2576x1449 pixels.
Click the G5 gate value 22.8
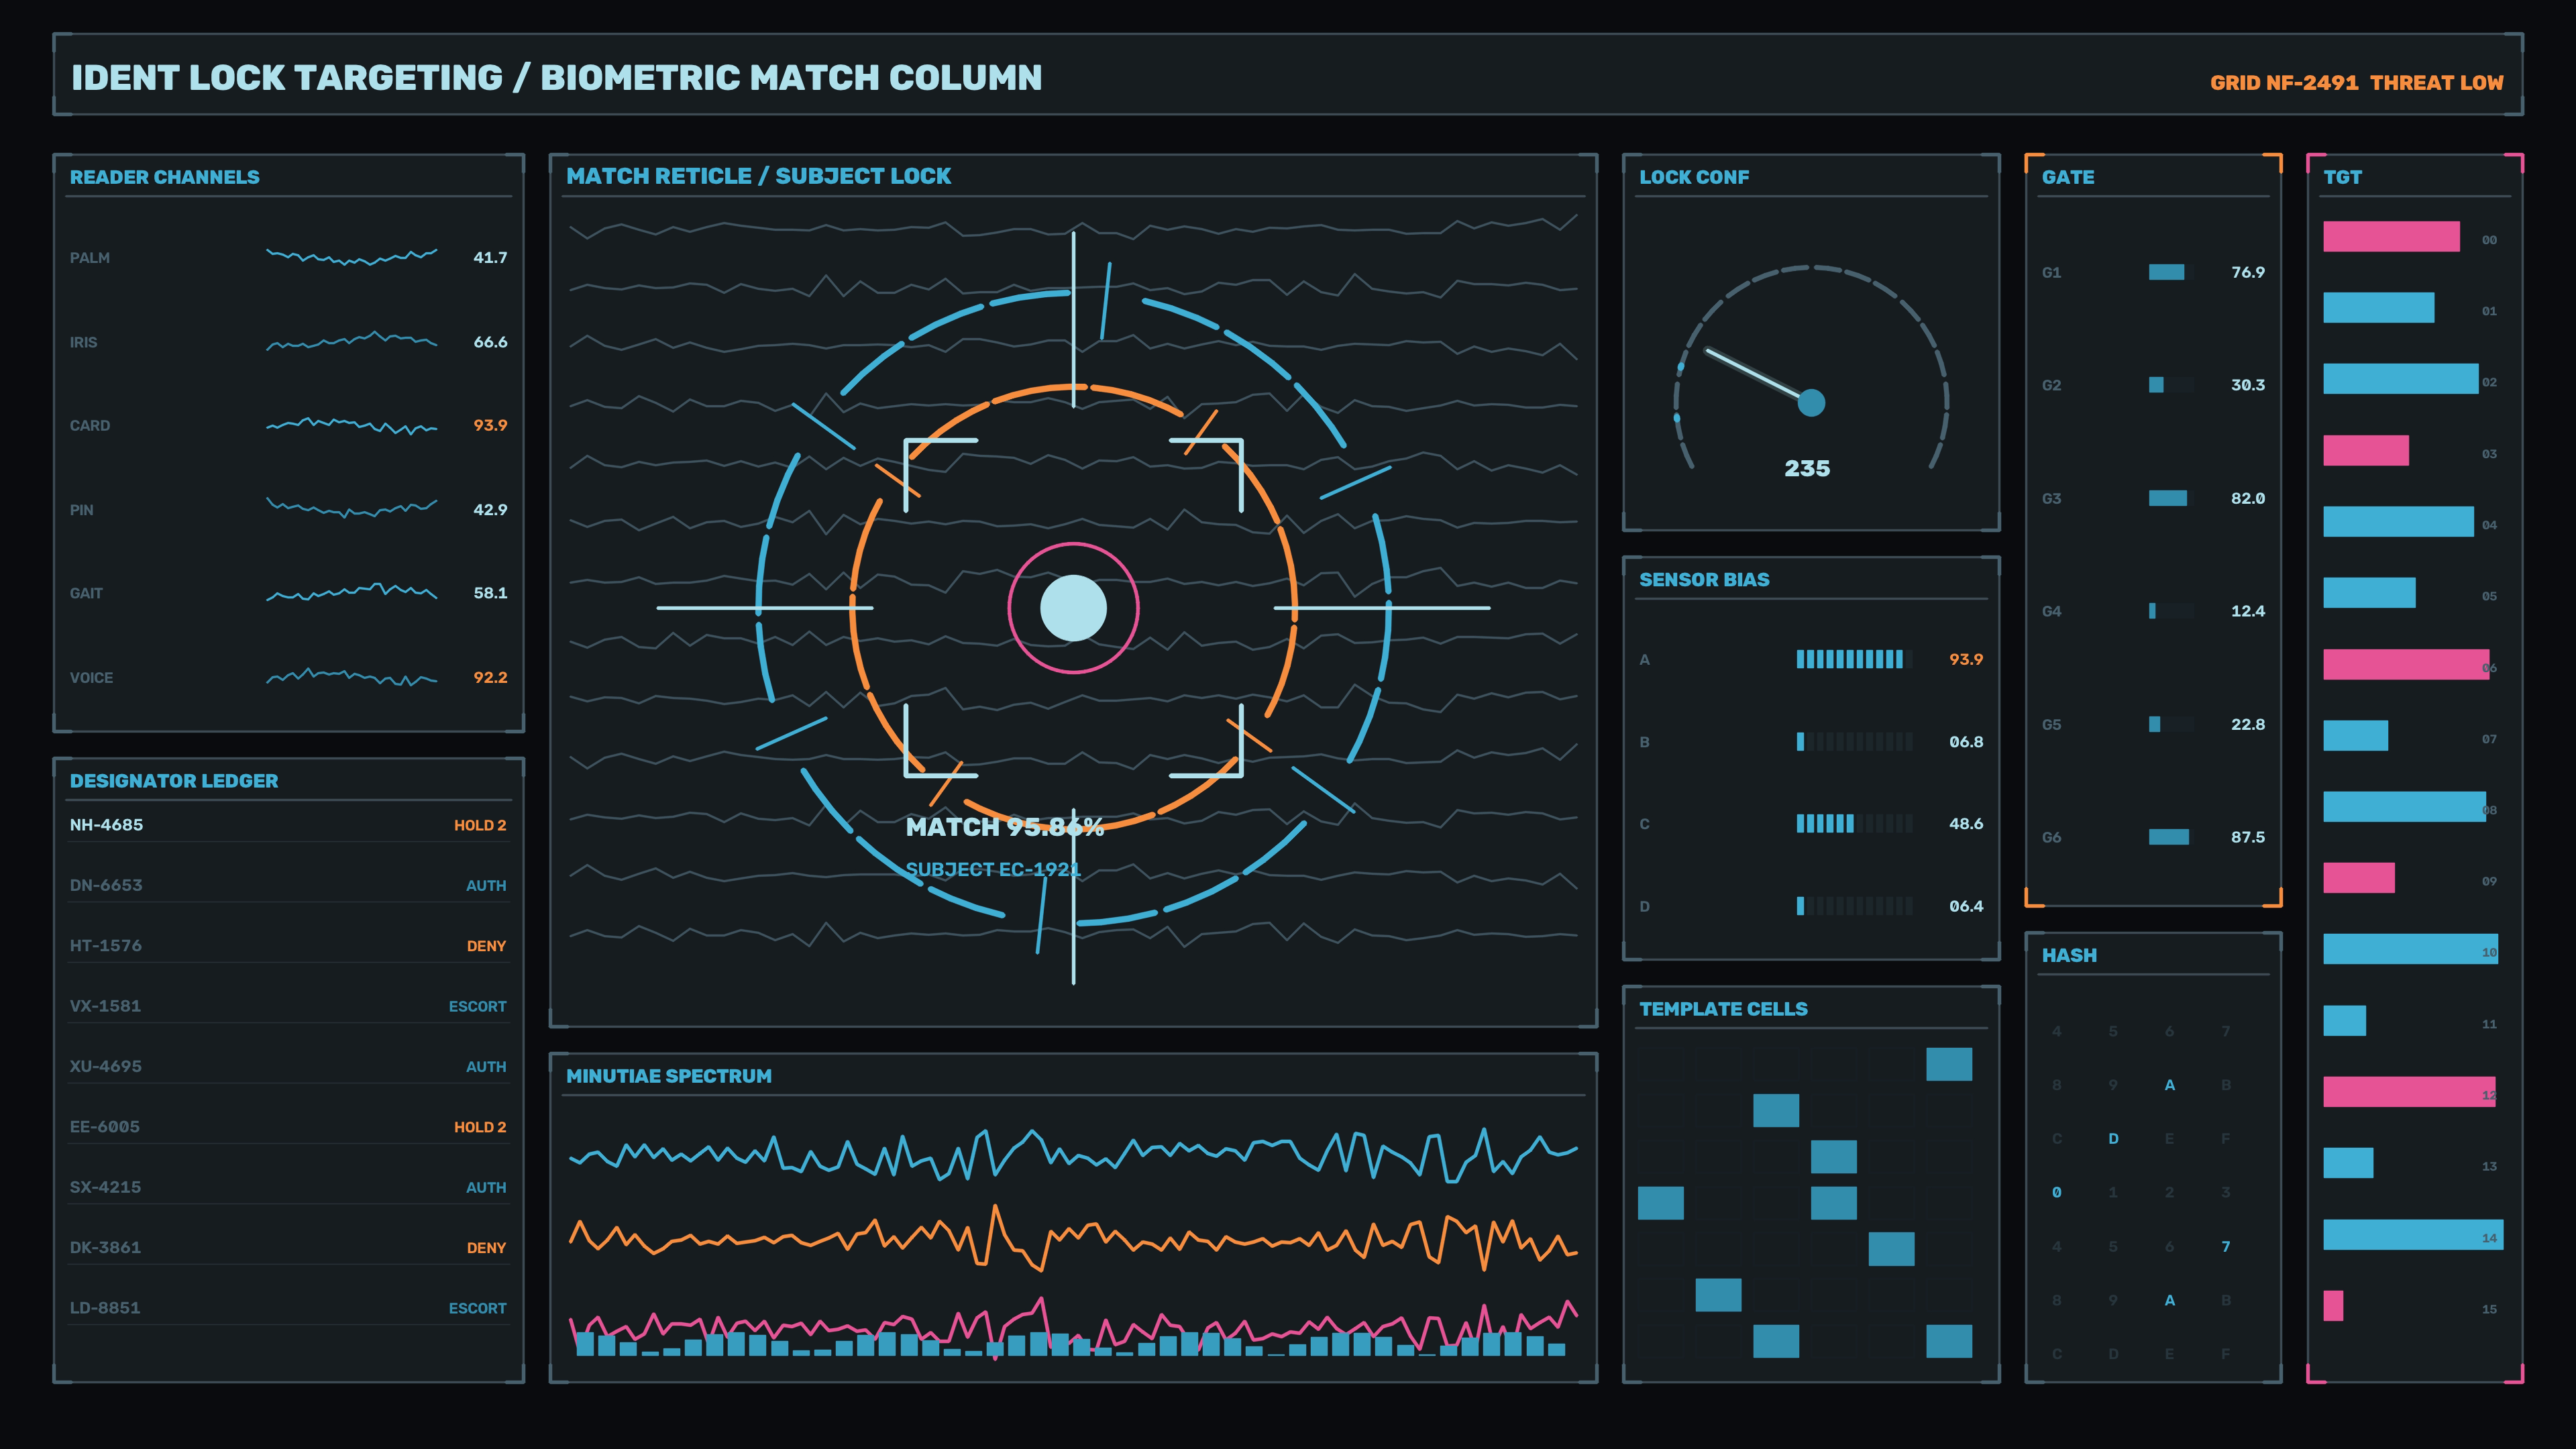click(2247, 724)
